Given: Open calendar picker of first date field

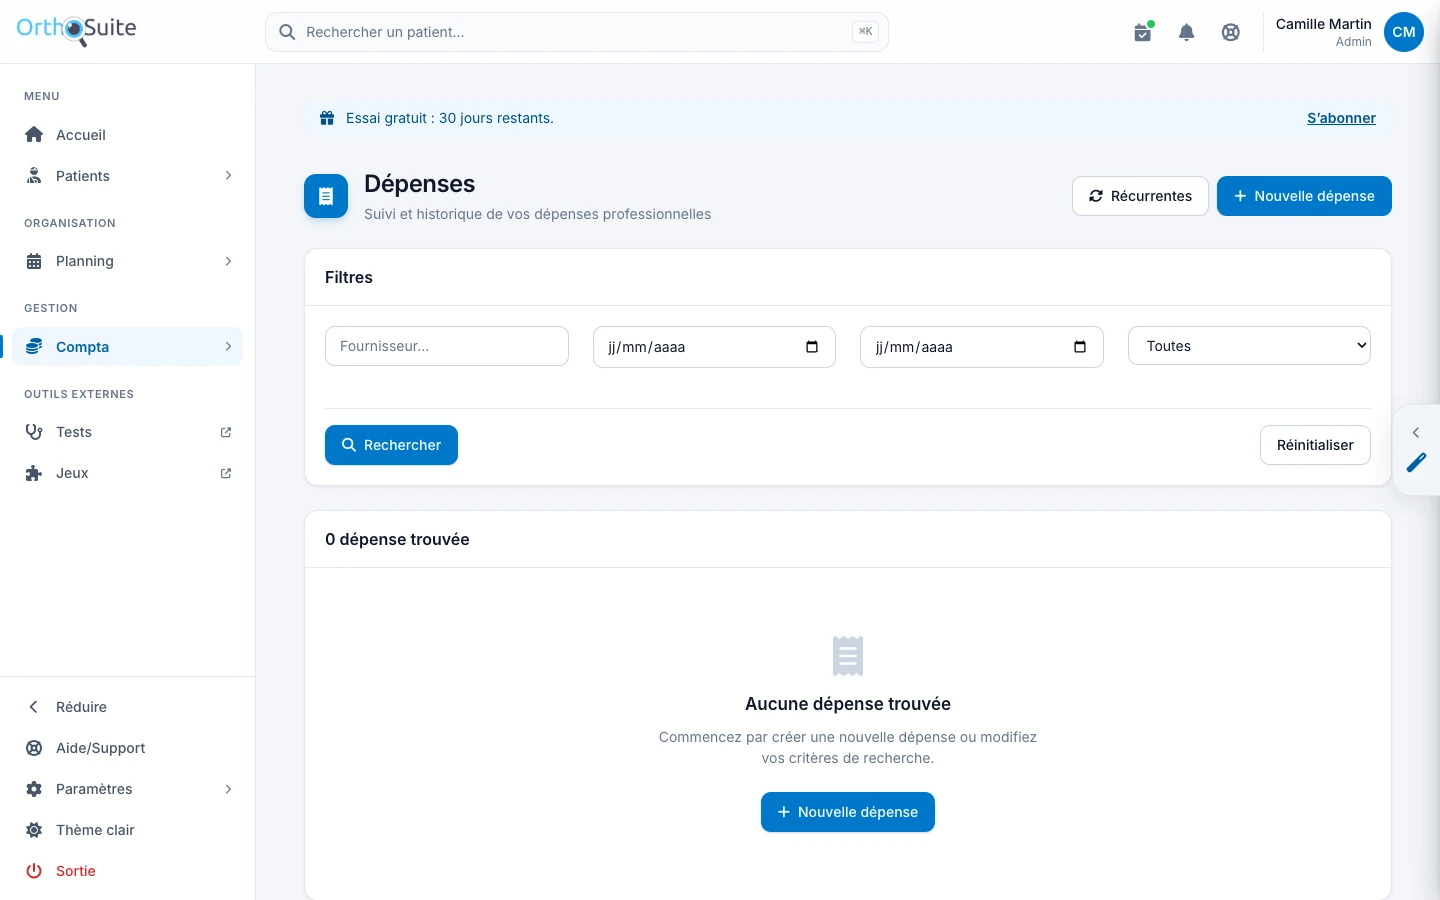Looking at the screenshot, I should pyautogui.click(x=812, y=347).
